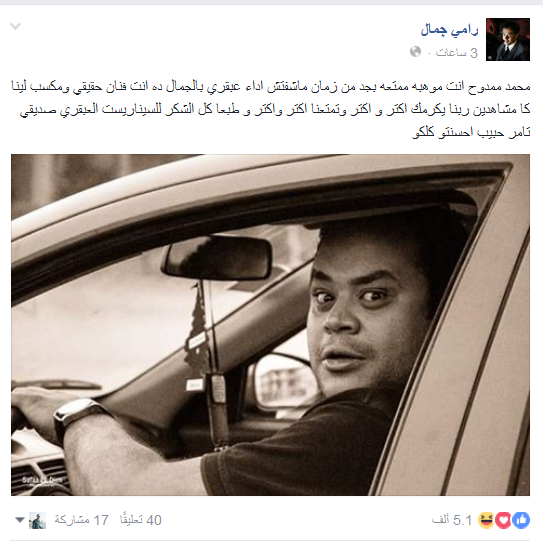
Task: Click the rear-view mirror in the photo
Action: [216, 257]
